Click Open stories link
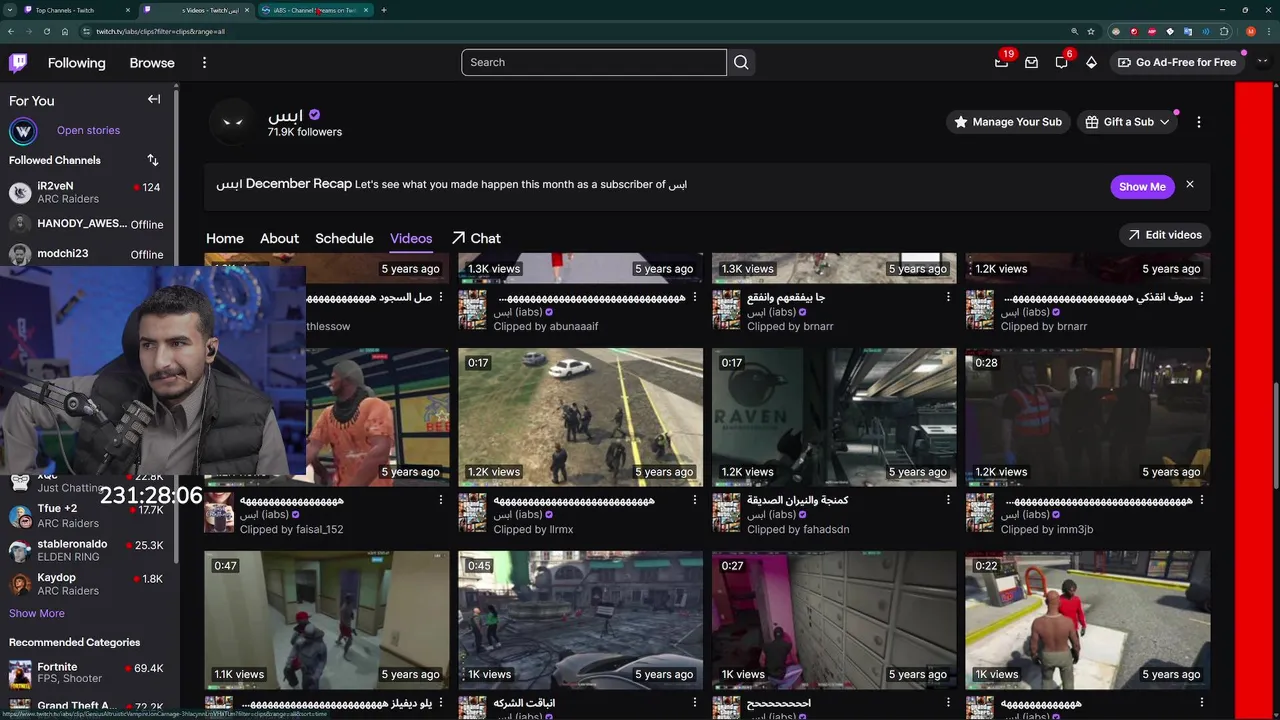This screenshot has height=720, width=1280. point(88,130)
